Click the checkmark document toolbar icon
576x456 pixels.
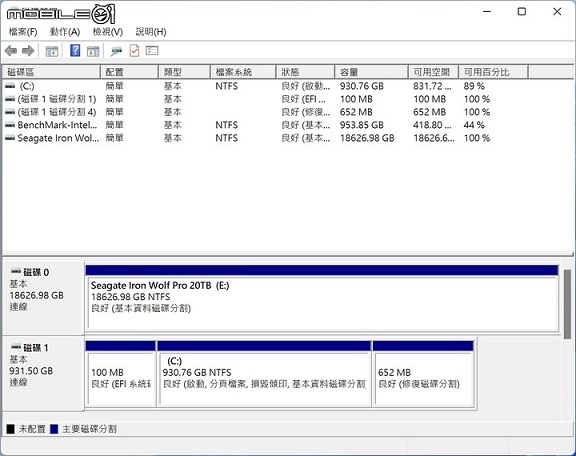coord(134,51)
